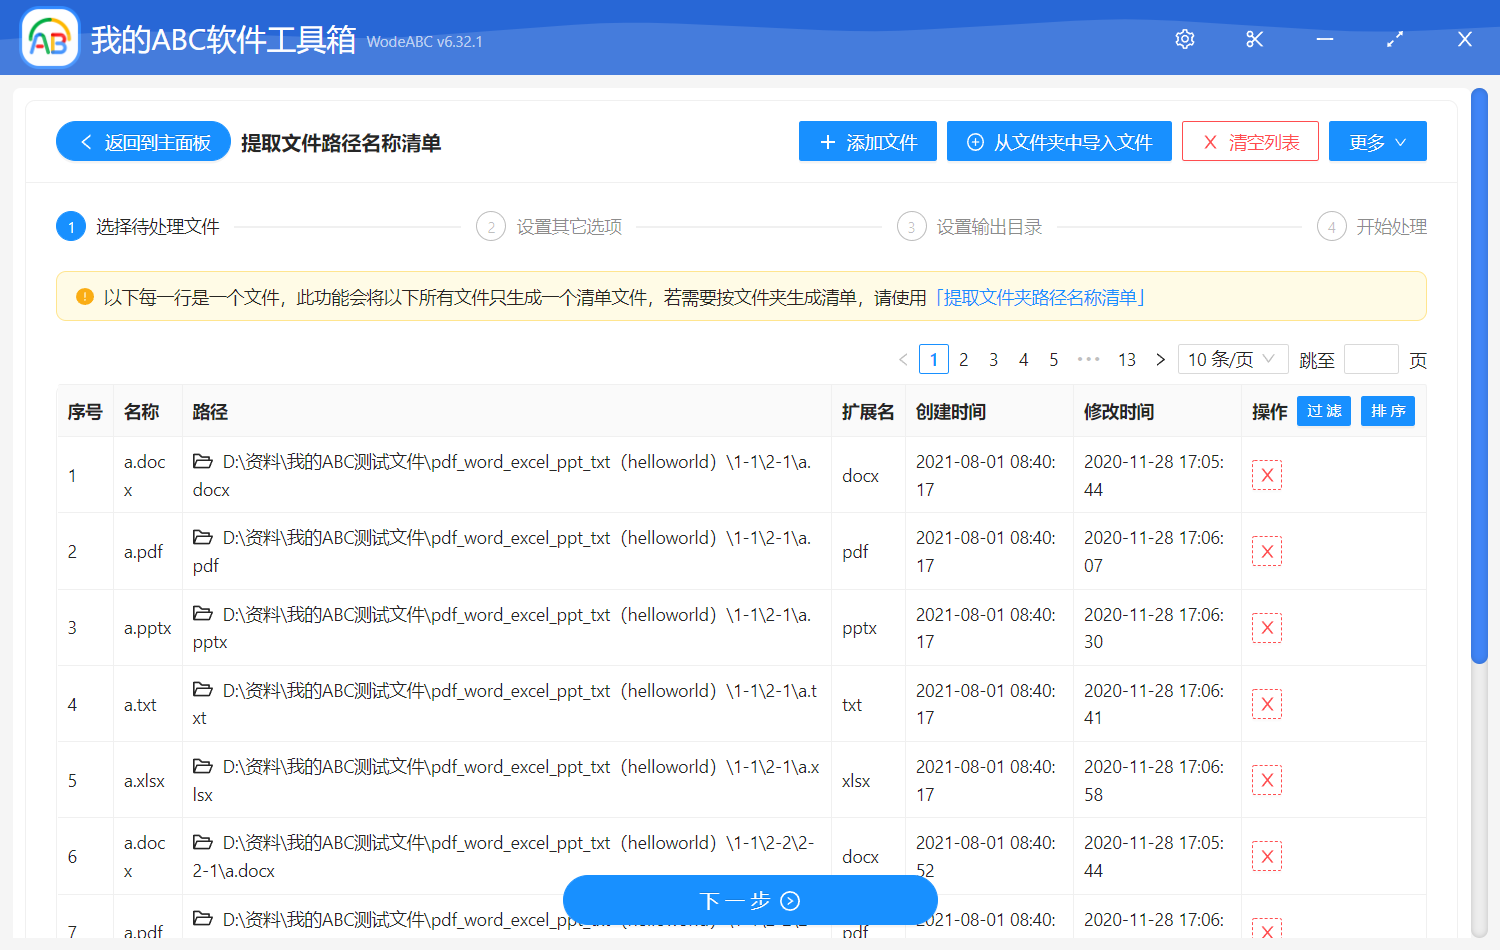Screen dimensions: 1500x950
Task: Click the 下一步 button
Action: [750, 900]
